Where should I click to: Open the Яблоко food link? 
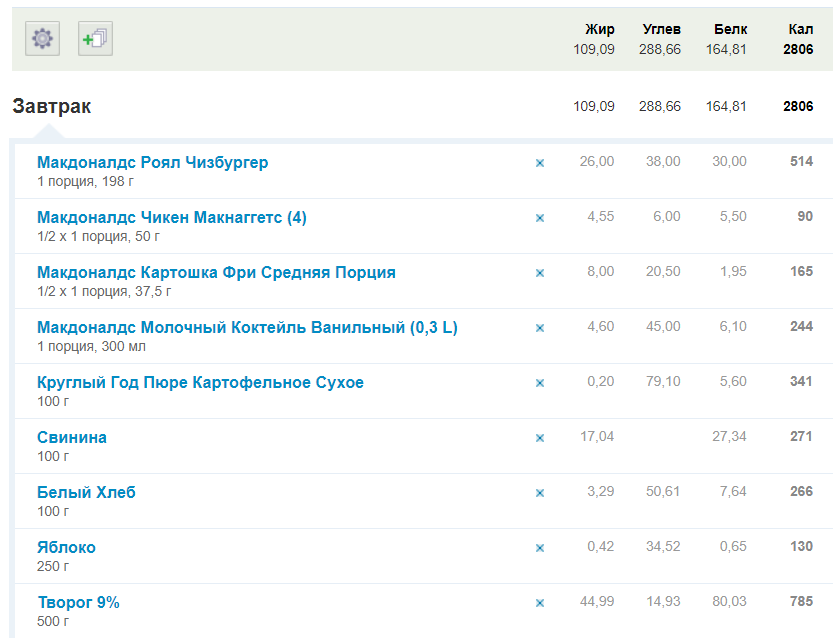pos(66,547)
